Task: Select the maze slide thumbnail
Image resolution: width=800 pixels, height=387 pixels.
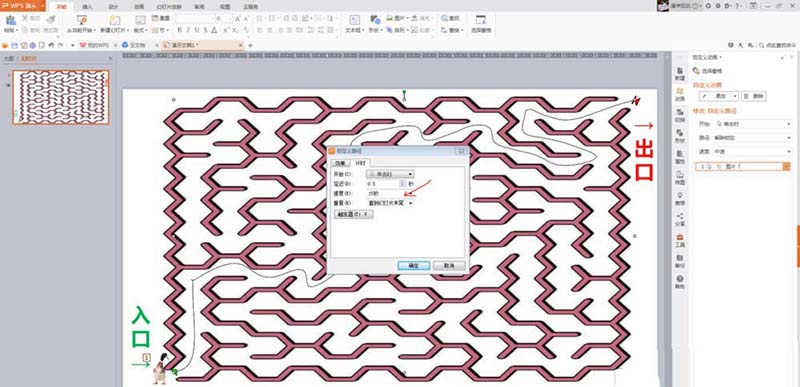Action: (x=61, y=97)
